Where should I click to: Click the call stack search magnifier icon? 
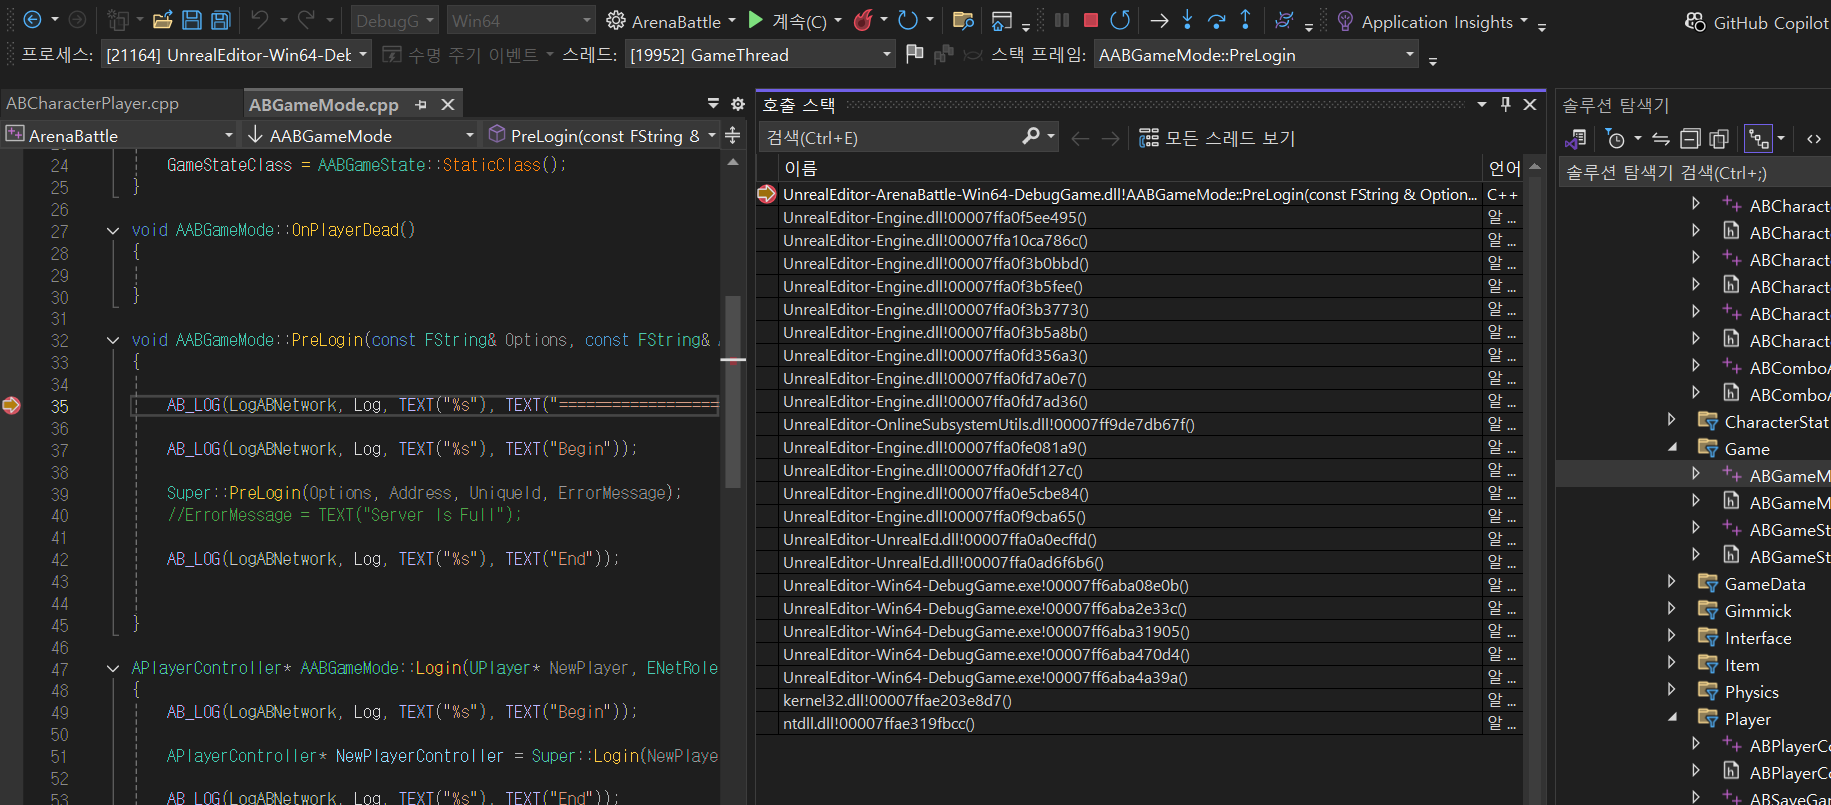(x=1031, y=136)
